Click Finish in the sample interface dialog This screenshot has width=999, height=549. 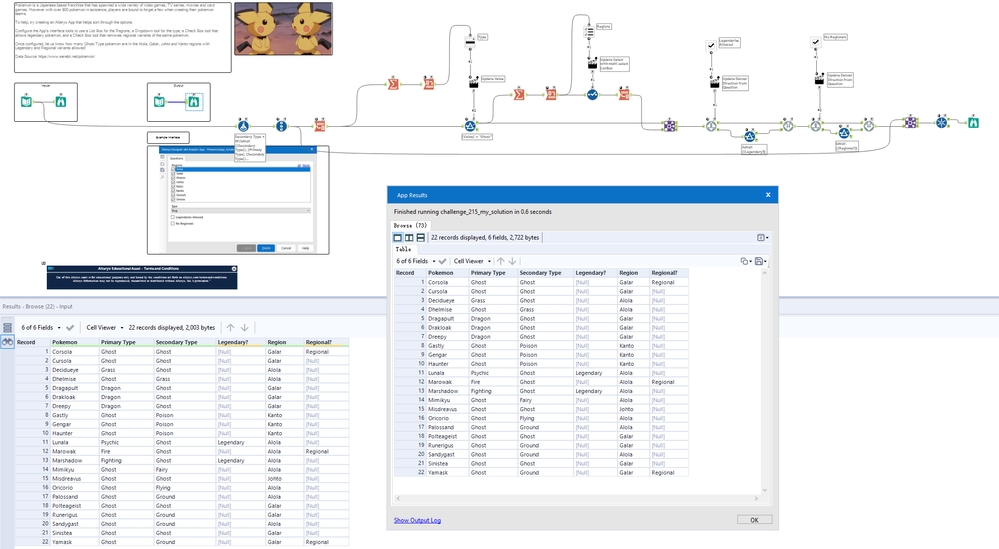(x=266, y=248)
